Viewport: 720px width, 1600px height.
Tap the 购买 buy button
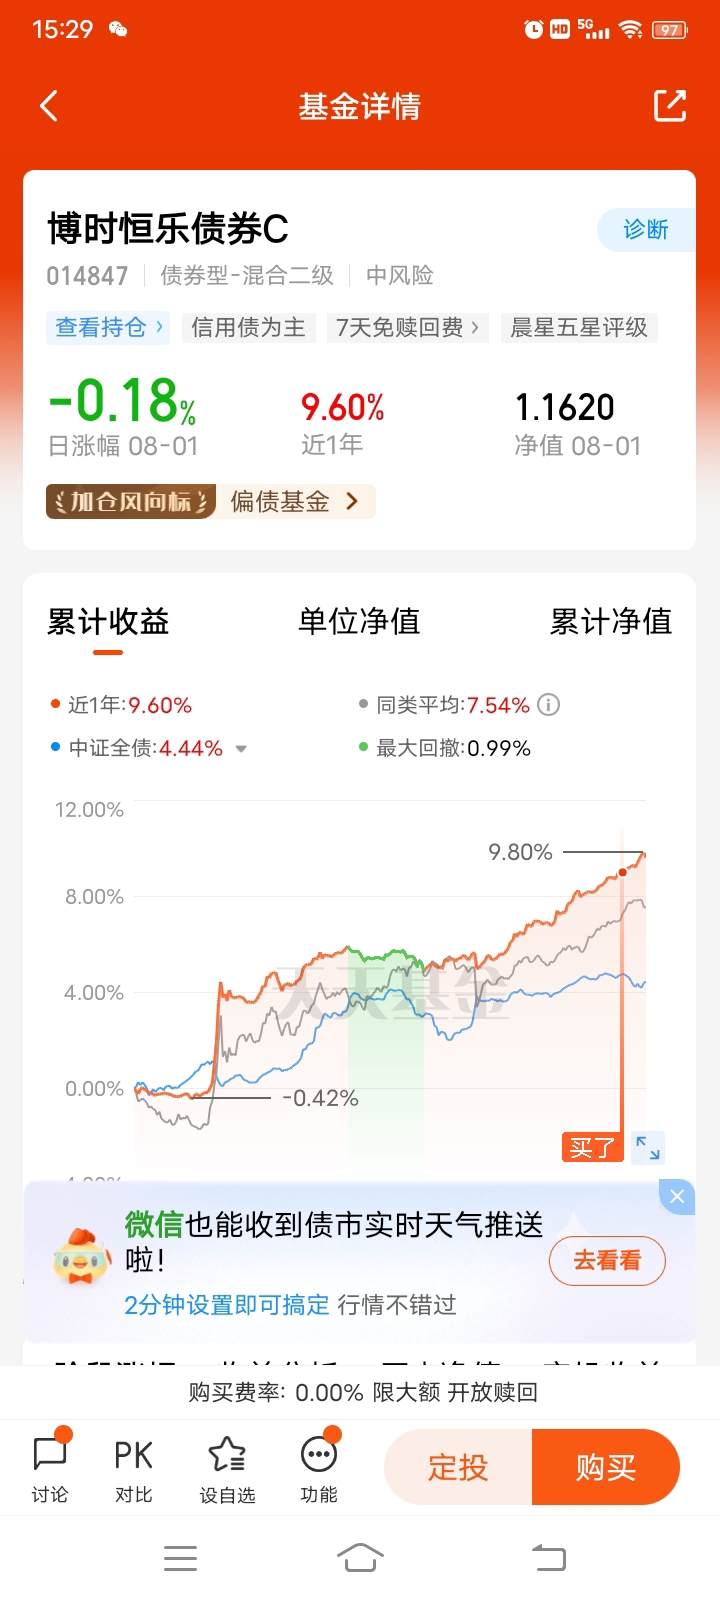(x=606, y=1467)
